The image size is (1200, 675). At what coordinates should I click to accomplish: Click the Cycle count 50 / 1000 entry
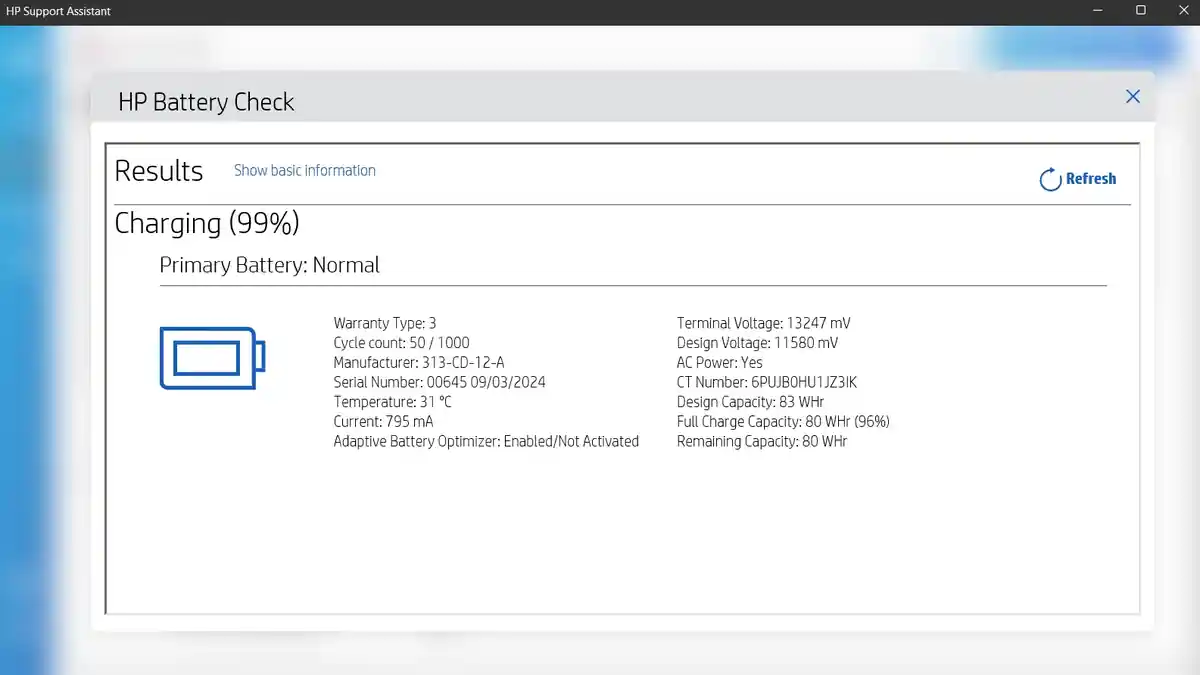pos(401,343)
